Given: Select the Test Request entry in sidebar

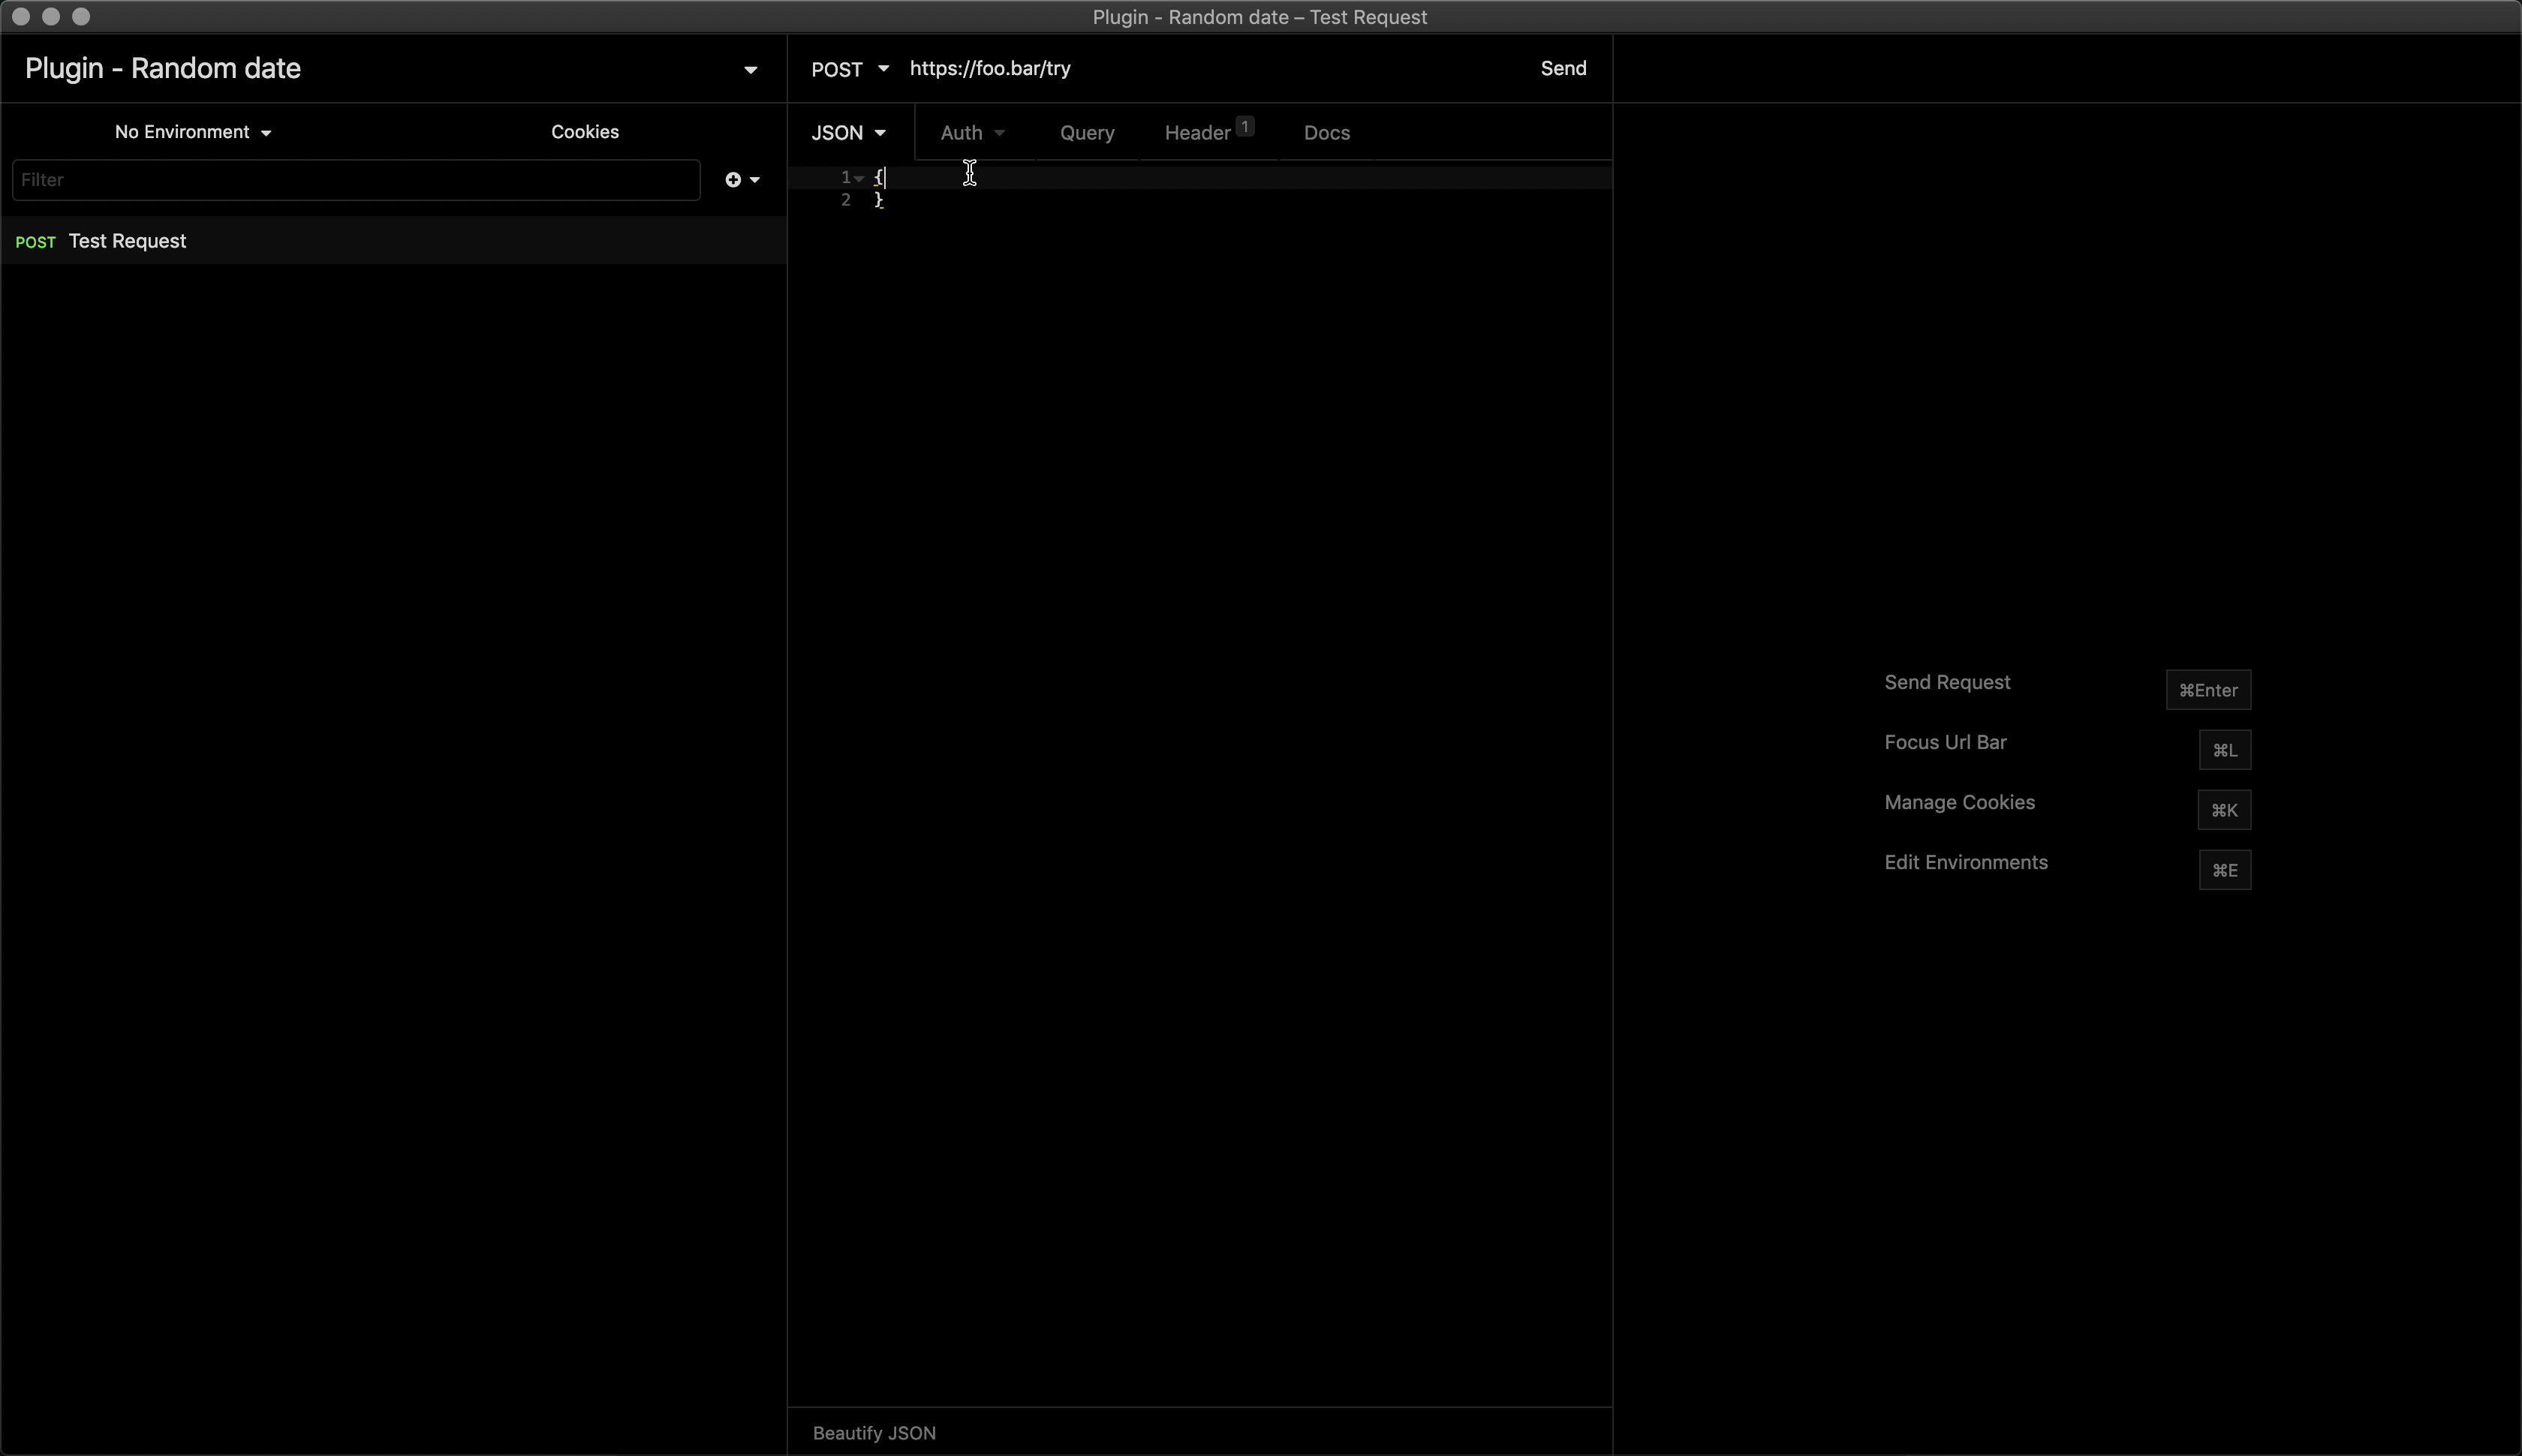Looking at the screenshot, I should pos(127,241).
